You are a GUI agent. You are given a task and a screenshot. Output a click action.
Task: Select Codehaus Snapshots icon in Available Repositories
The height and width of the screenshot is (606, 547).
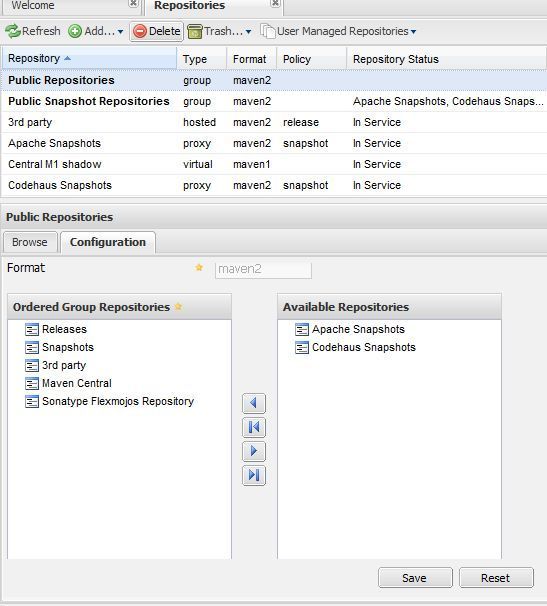302,347
